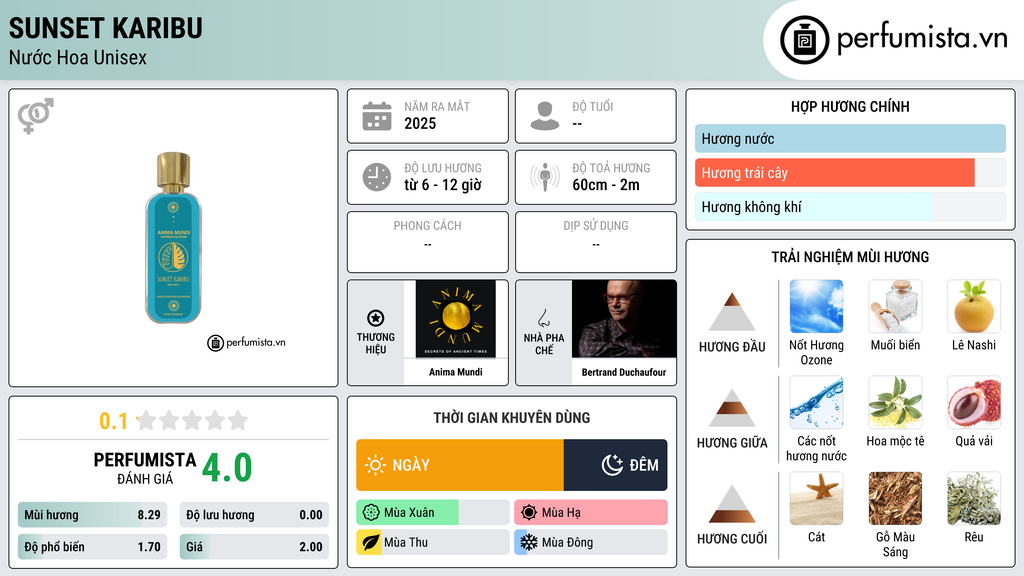Viewport: 1024px width, 576px height.
Task: Click the sillage value 60cm - 2m
Action: [x=606, y=185]
